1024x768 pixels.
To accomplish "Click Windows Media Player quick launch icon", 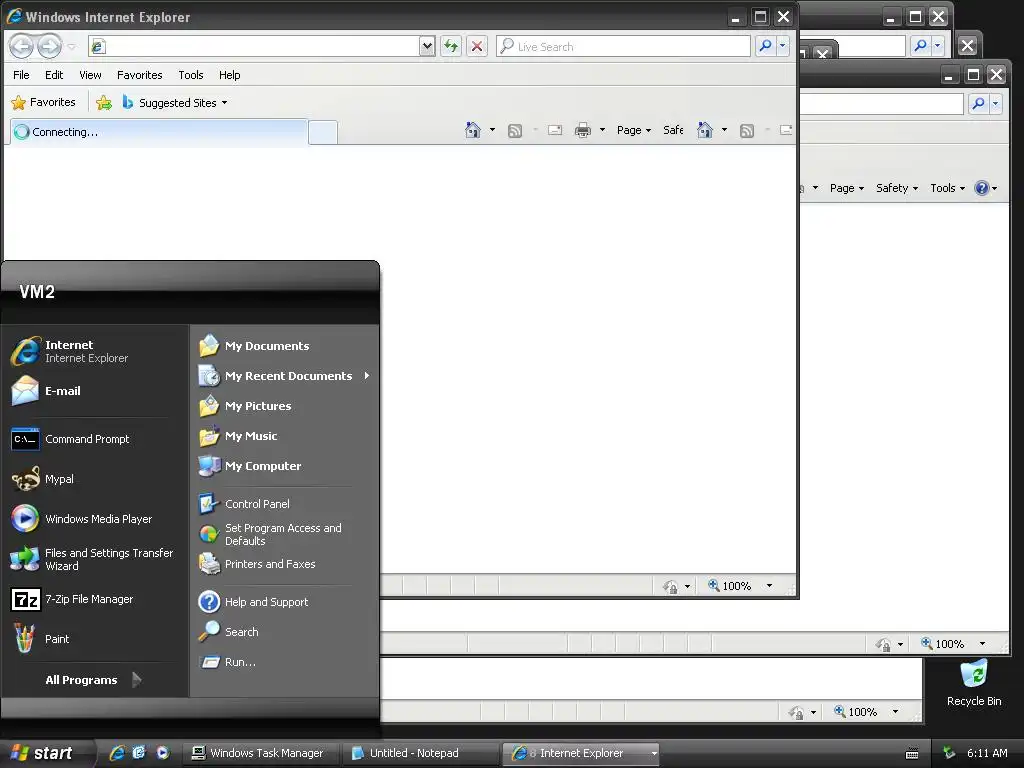I will [x=163, y=753].
